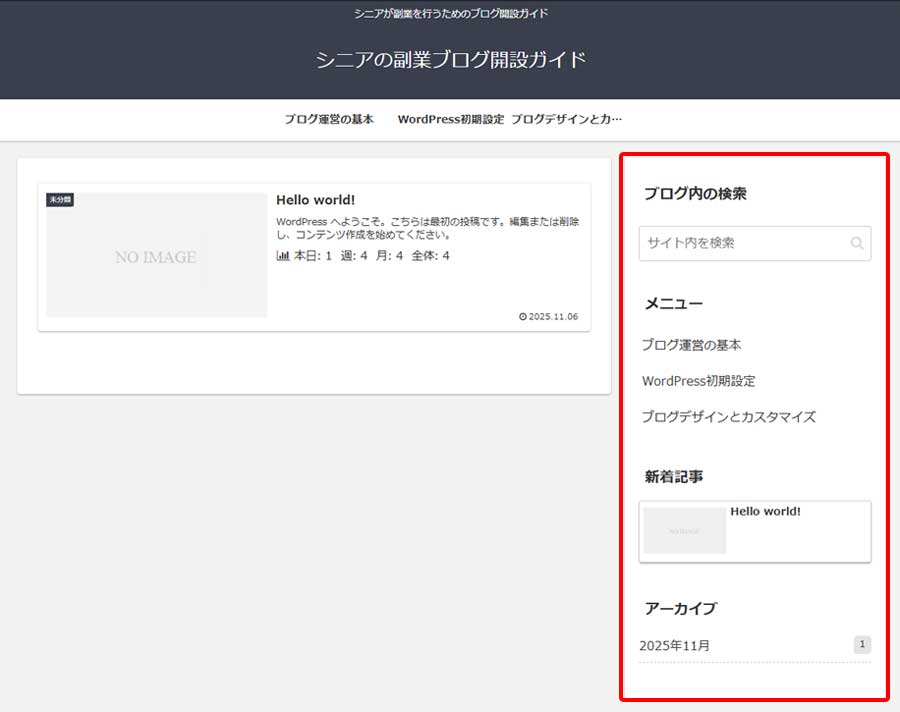Click the tagline シニアが副業を行うためのブログ開設ガイド
The width and height of the screenshot is (900, 712).
point(450,13)
